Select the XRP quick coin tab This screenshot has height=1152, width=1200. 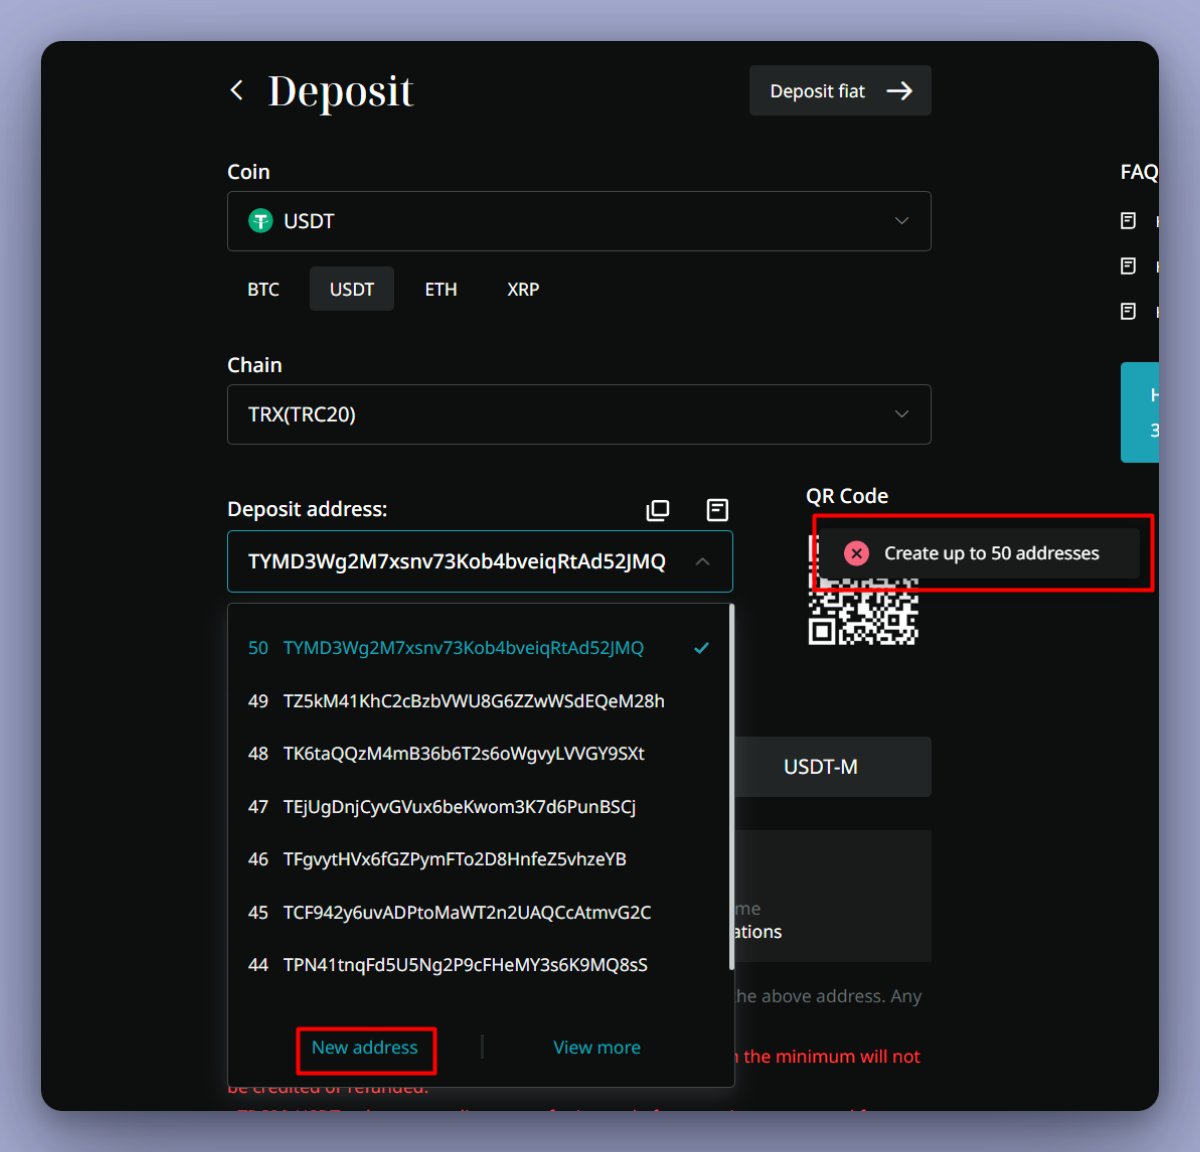pyautogui.click(x=523, y=289)
